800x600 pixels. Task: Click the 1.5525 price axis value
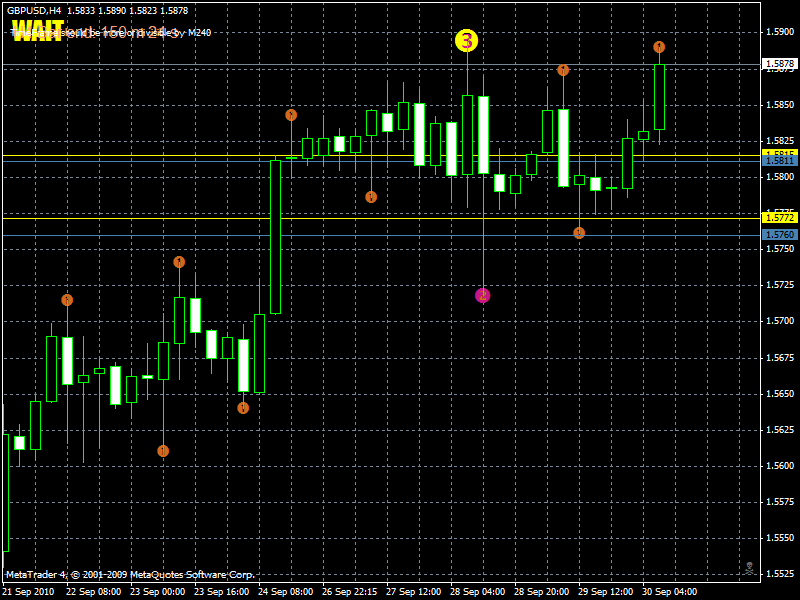(780, 574)
